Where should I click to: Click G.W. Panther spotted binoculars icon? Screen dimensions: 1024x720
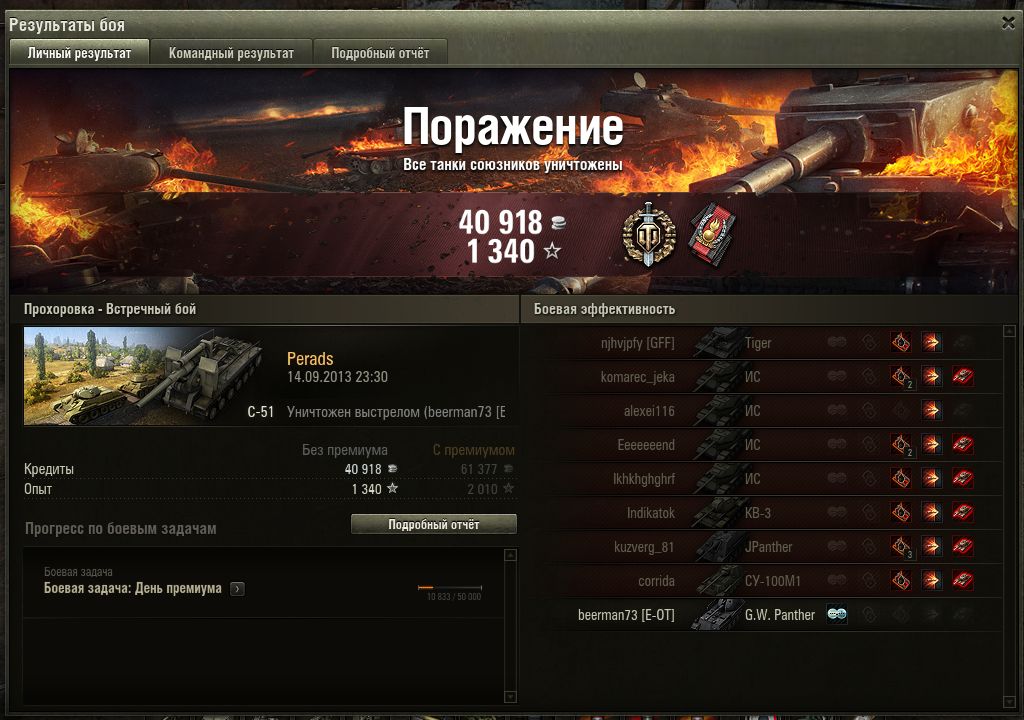(837, 614)
